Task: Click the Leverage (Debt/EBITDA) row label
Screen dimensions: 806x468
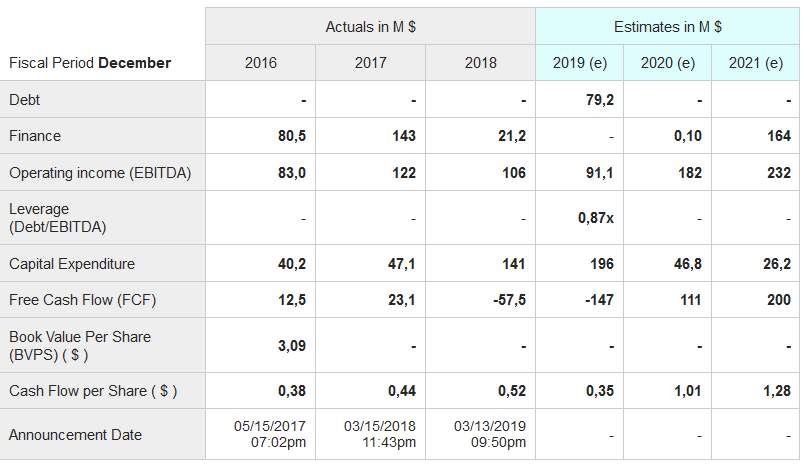Action: click(x=58, y=218)
